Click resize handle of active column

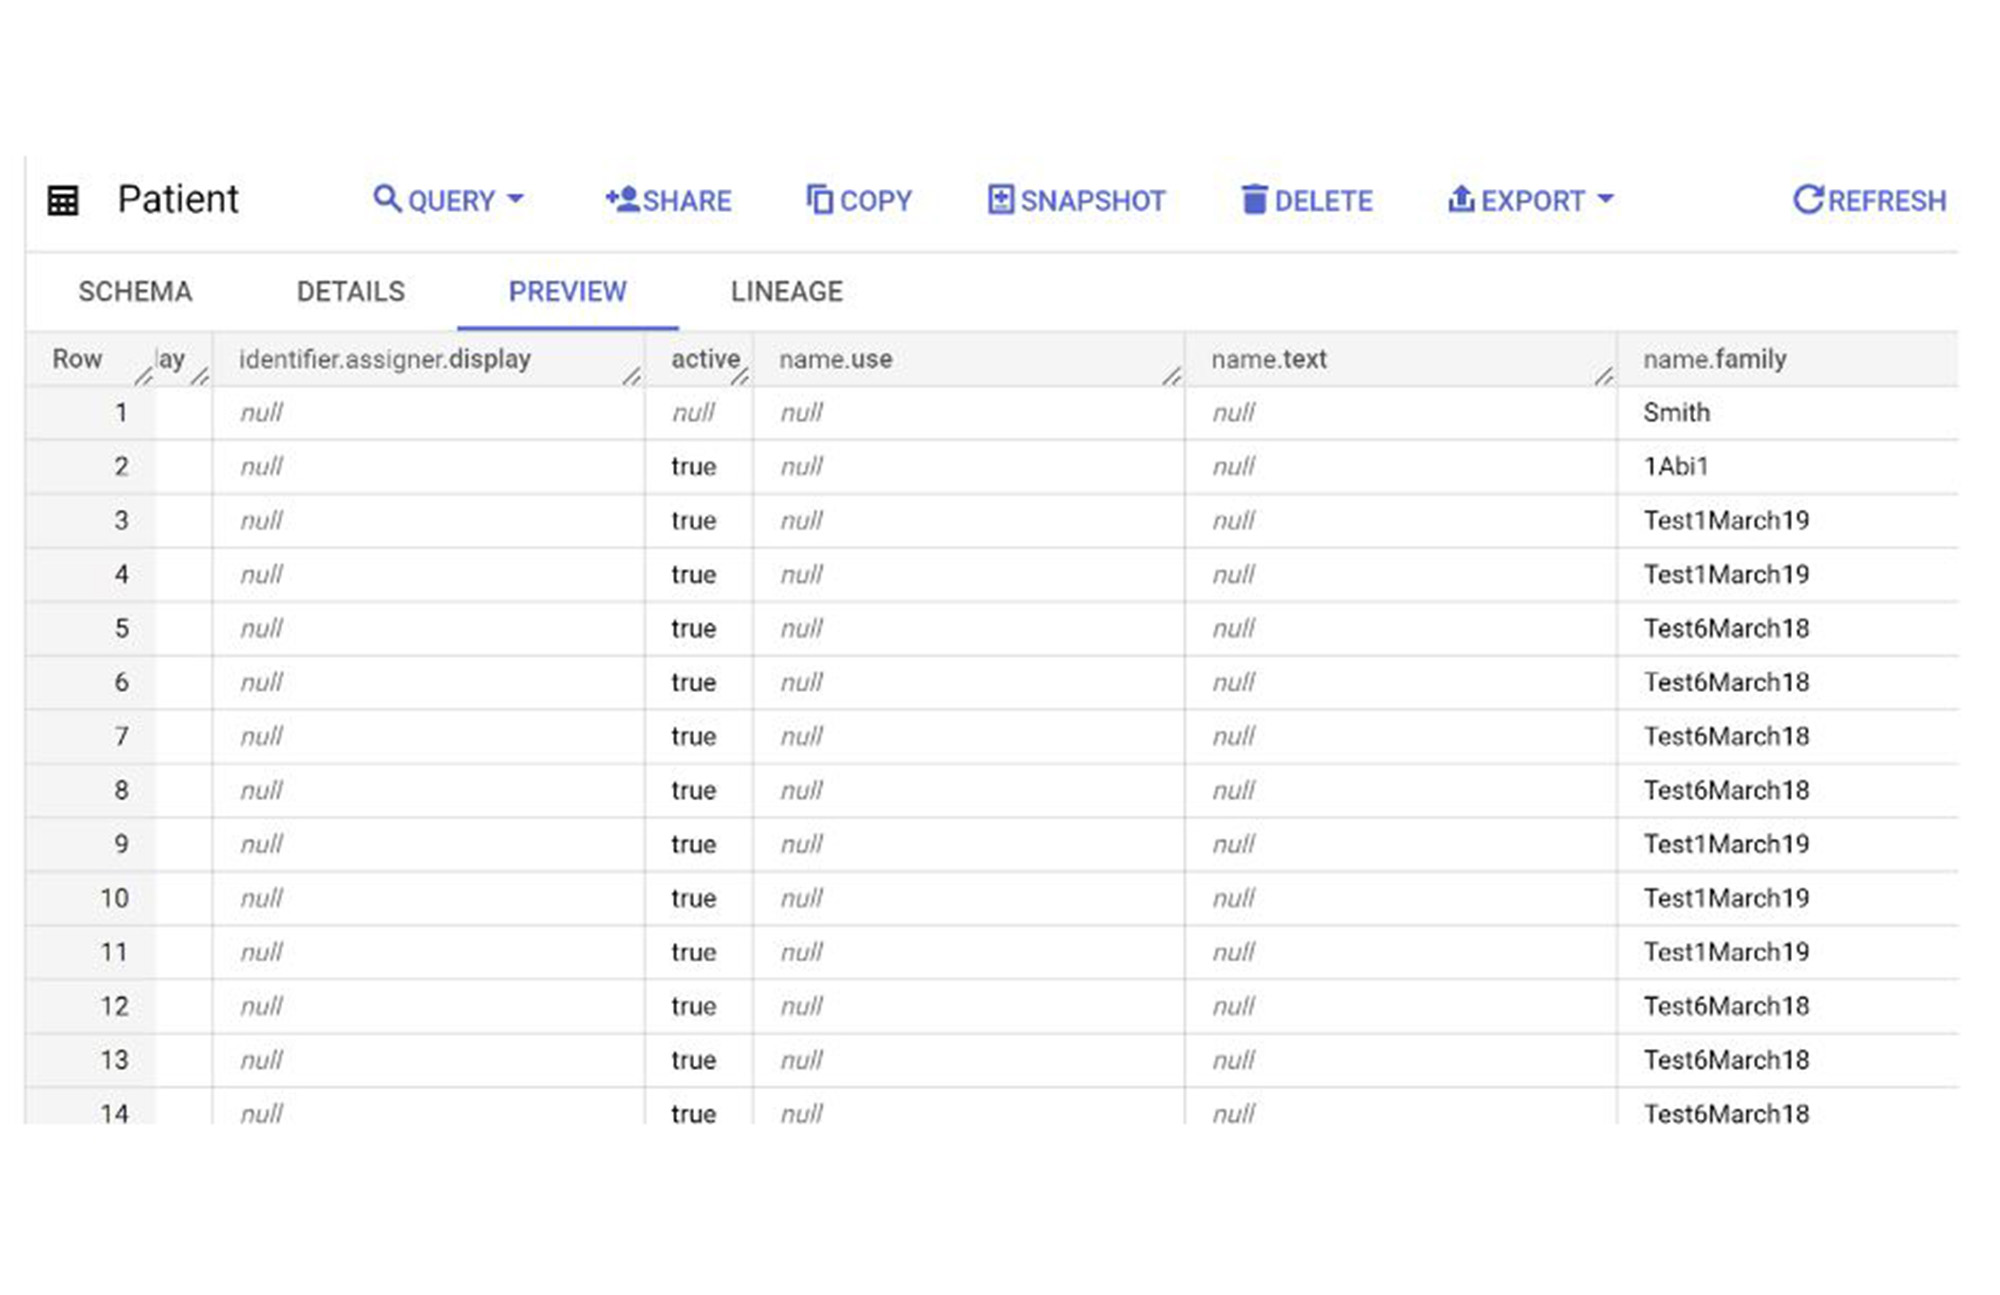tap(740, 376)
